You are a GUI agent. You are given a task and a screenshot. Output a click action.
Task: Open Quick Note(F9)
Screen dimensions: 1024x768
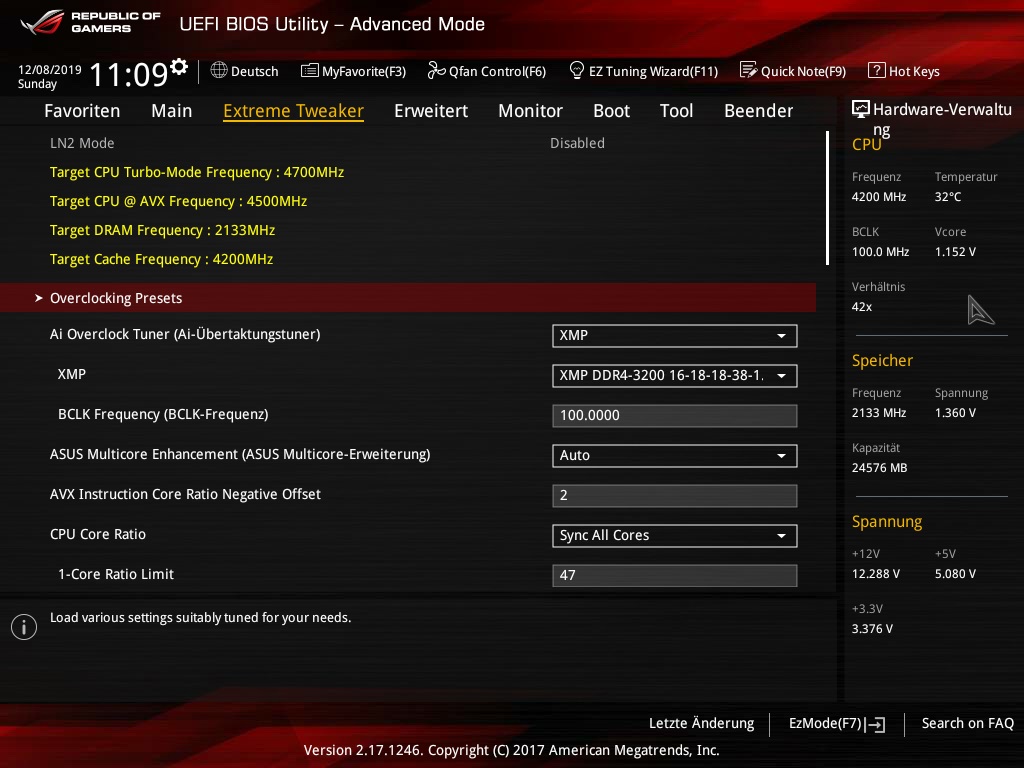(793, 71)
